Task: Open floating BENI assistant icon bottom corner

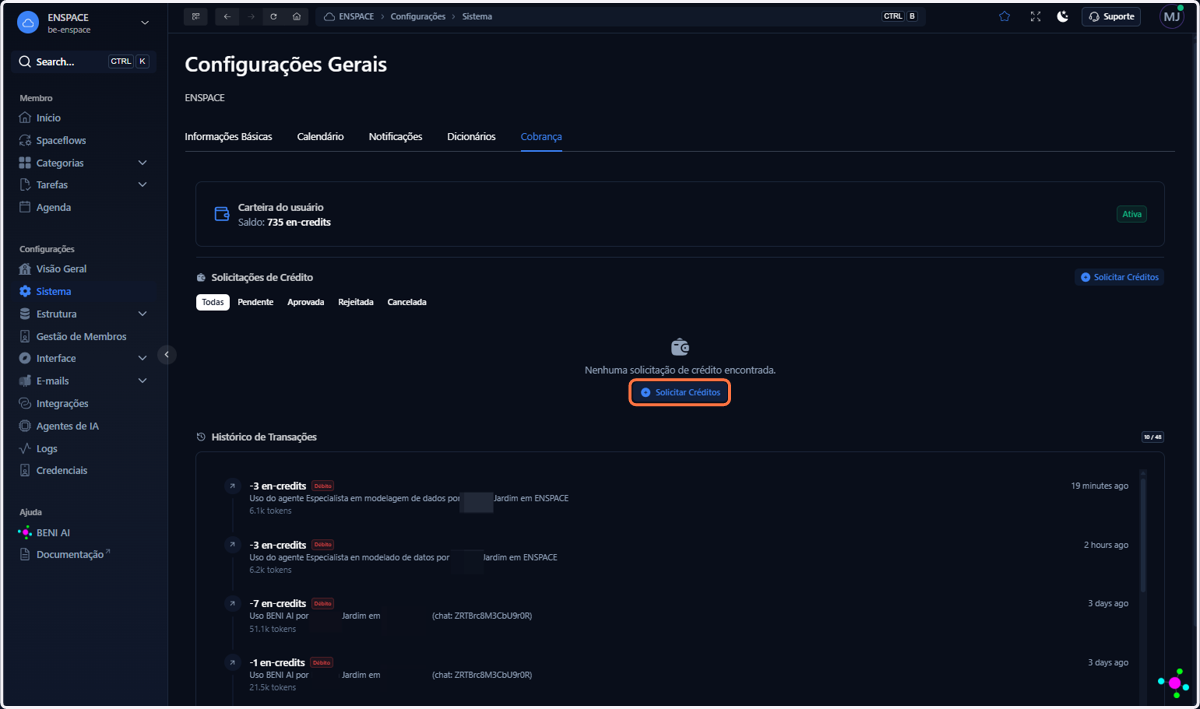Action: [1174, 682]
